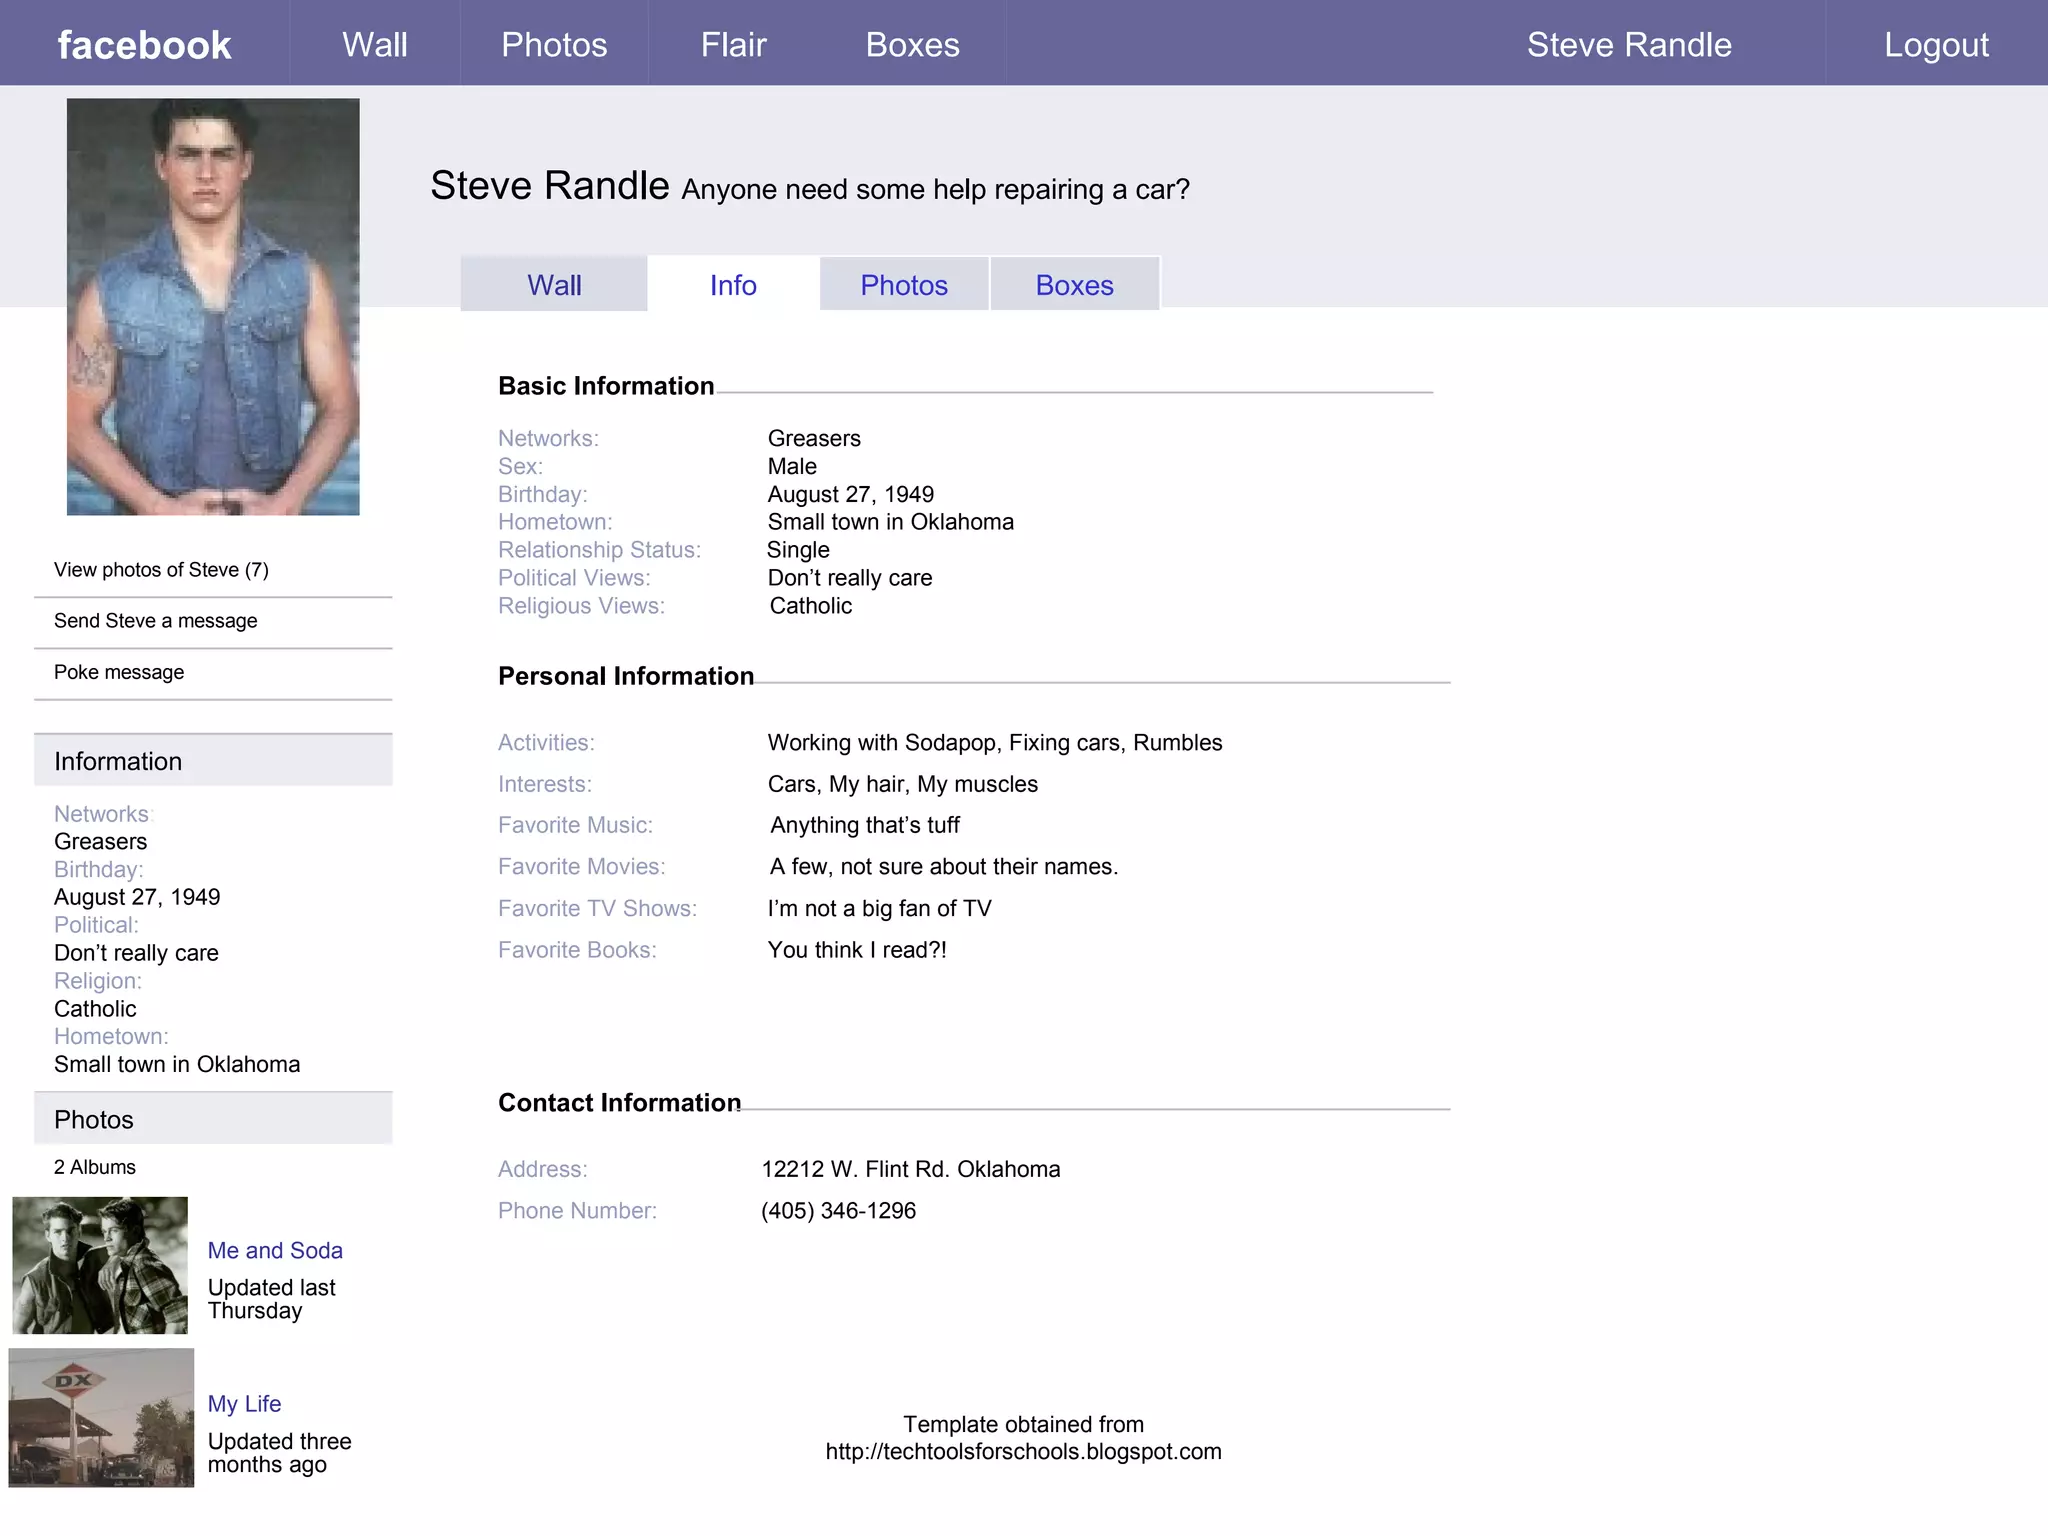This screenshot has width=2048, height=1536.
Task: Click the facebook logo
Action: (x=144, y=45)
